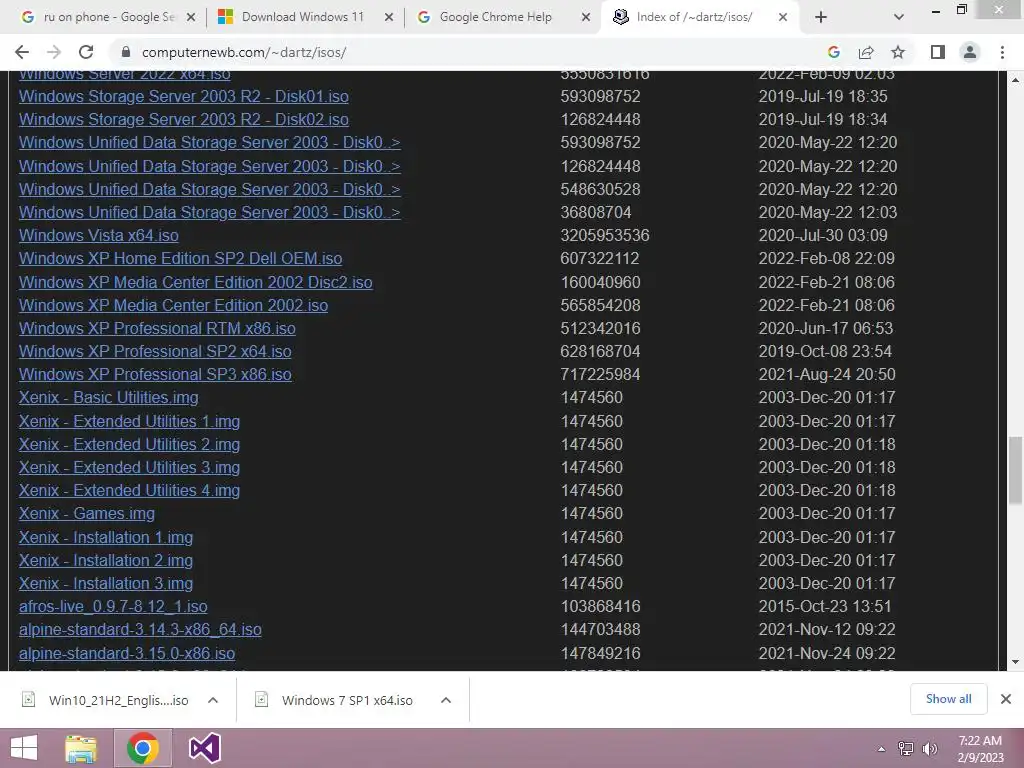
Task: Open Xenix - Games.img
Action: pos(87,514)
